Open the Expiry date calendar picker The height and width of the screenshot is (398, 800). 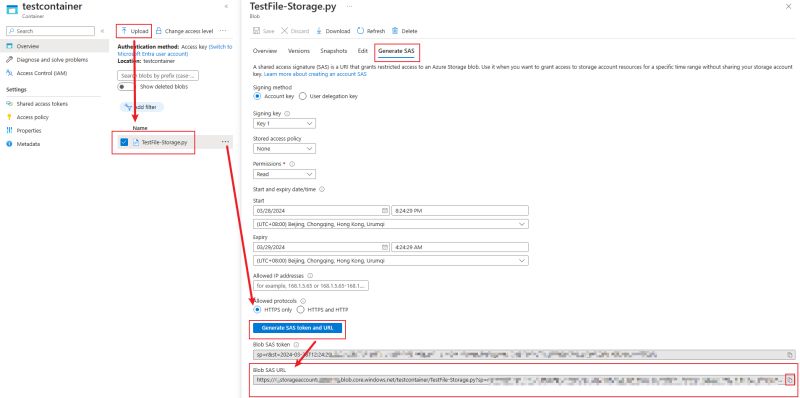(385, 247)
